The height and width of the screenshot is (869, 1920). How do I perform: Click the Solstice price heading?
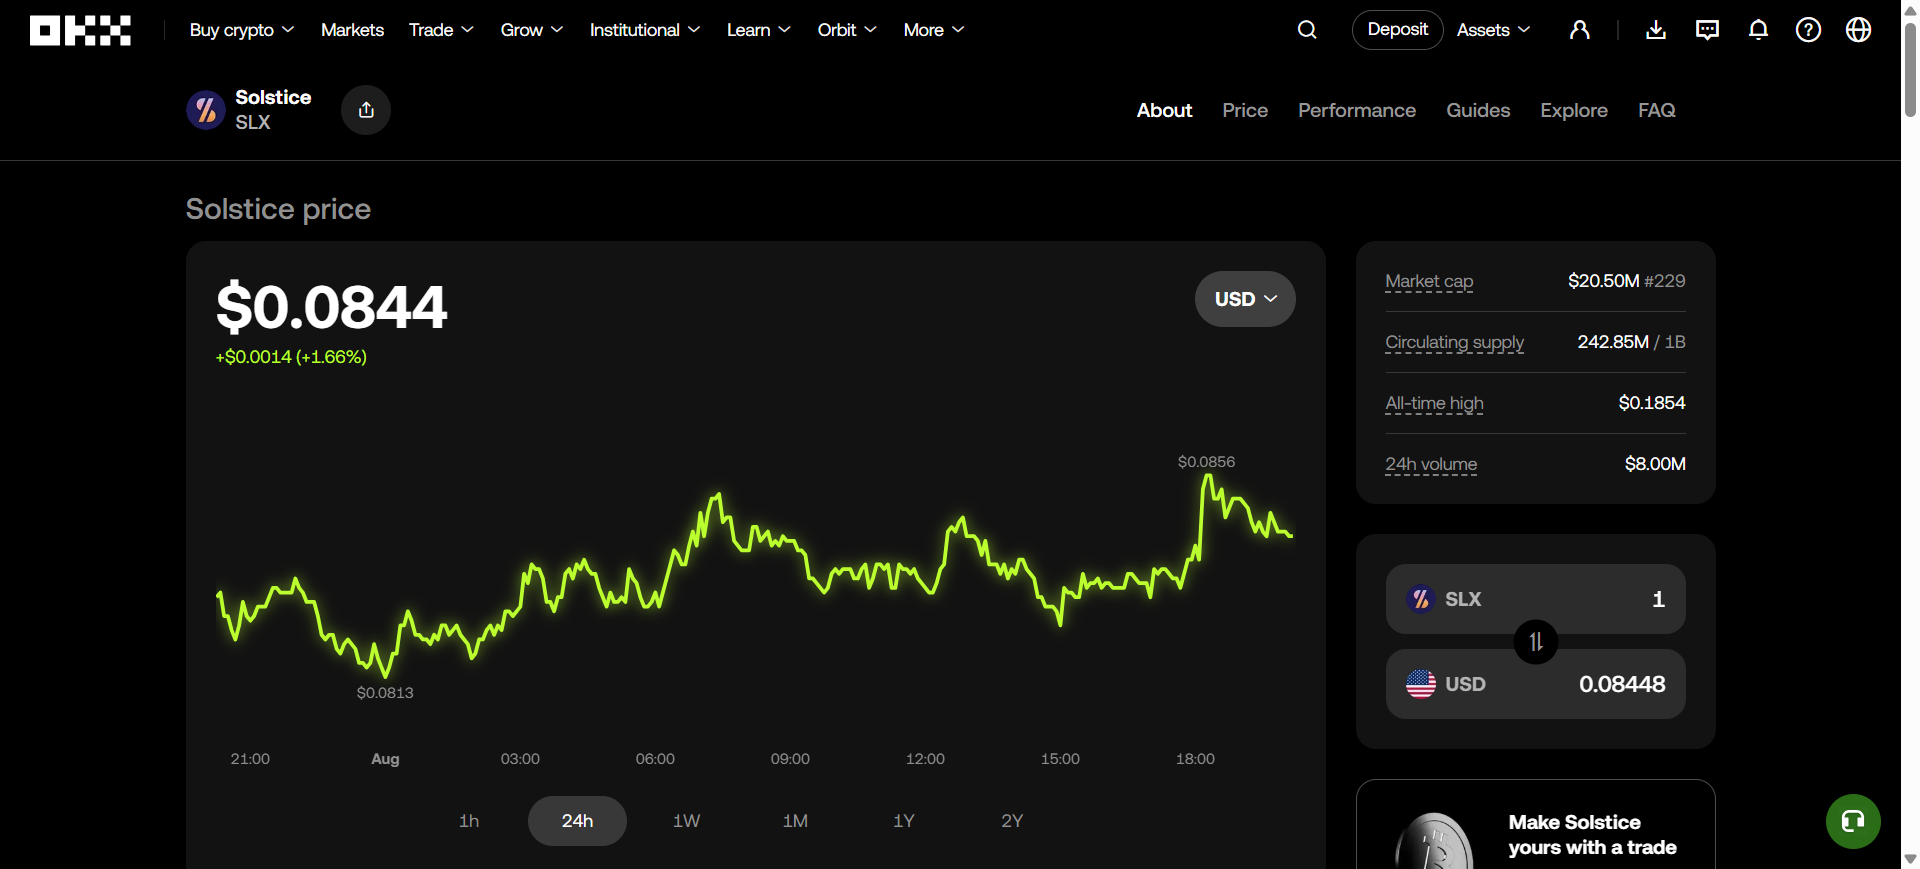tap(278, 209)
